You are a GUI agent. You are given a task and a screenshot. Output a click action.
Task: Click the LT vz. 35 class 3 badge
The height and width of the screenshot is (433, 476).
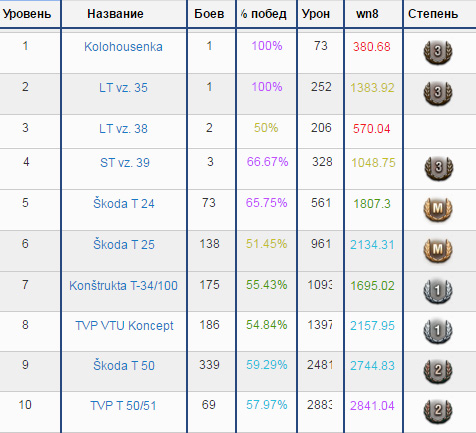pyautogui.click(x=438, y=93)
